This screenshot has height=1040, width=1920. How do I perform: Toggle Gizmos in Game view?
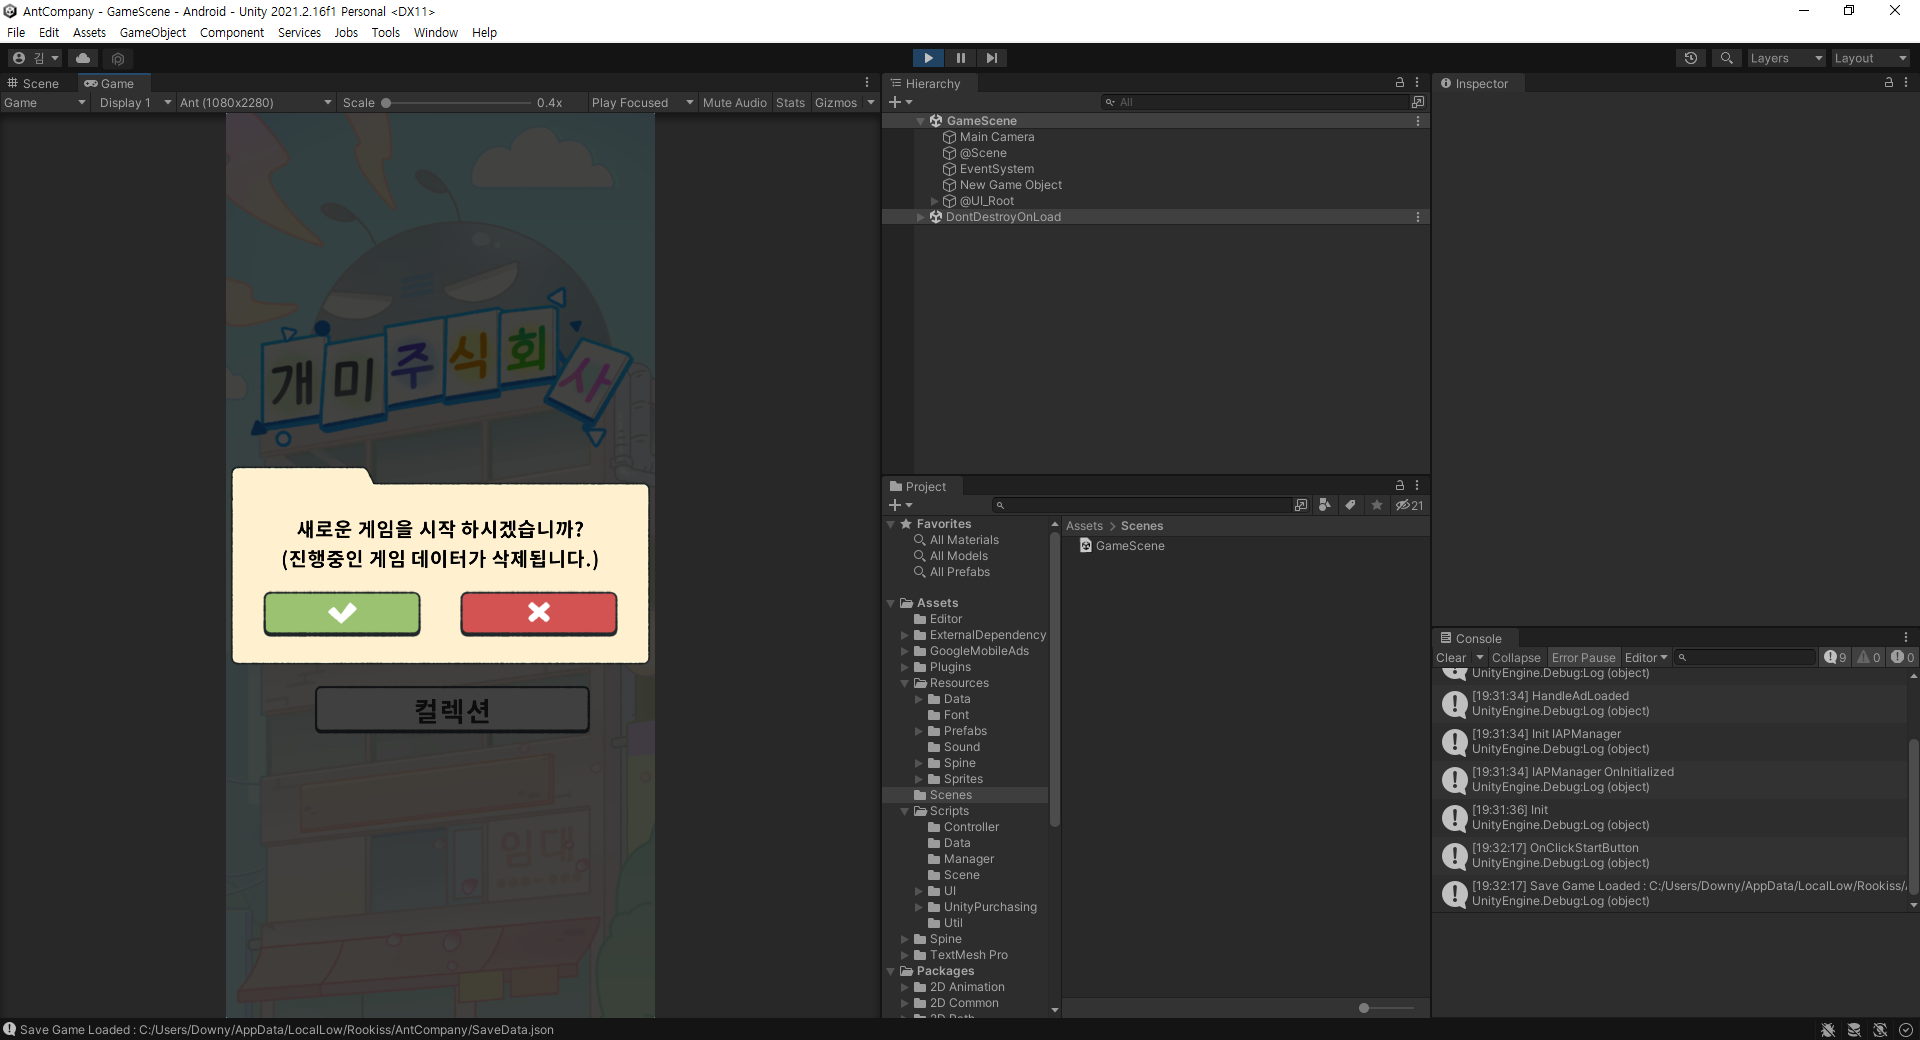click(836, 102)
